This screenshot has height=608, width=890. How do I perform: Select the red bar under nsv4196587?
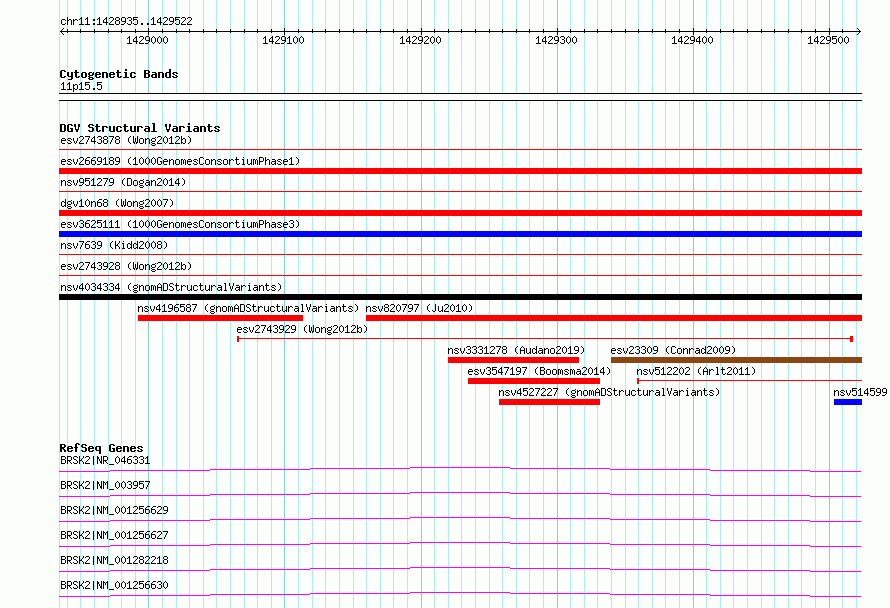click(220, 318)
